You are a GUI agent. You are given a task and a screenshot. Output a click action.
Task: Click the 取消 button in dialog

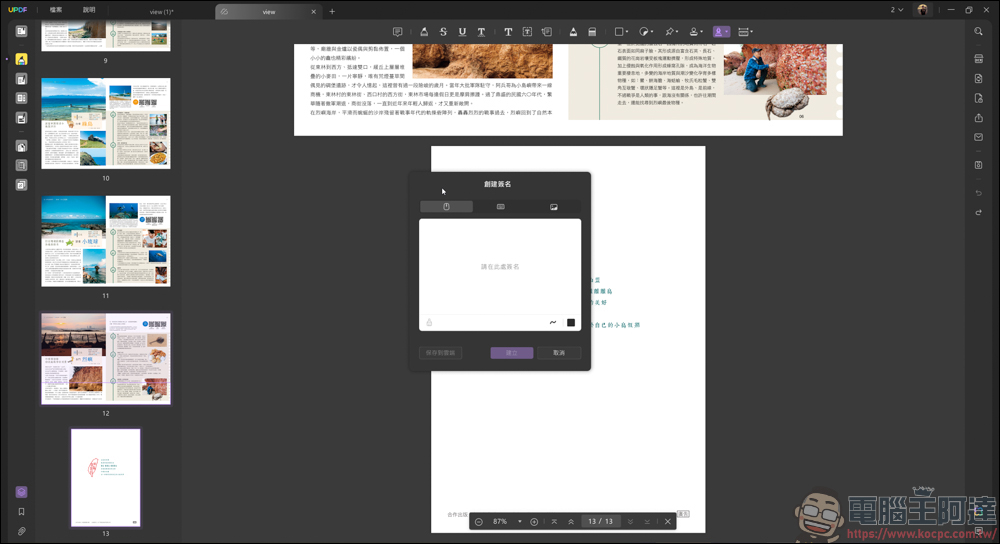tap(559, 353)
